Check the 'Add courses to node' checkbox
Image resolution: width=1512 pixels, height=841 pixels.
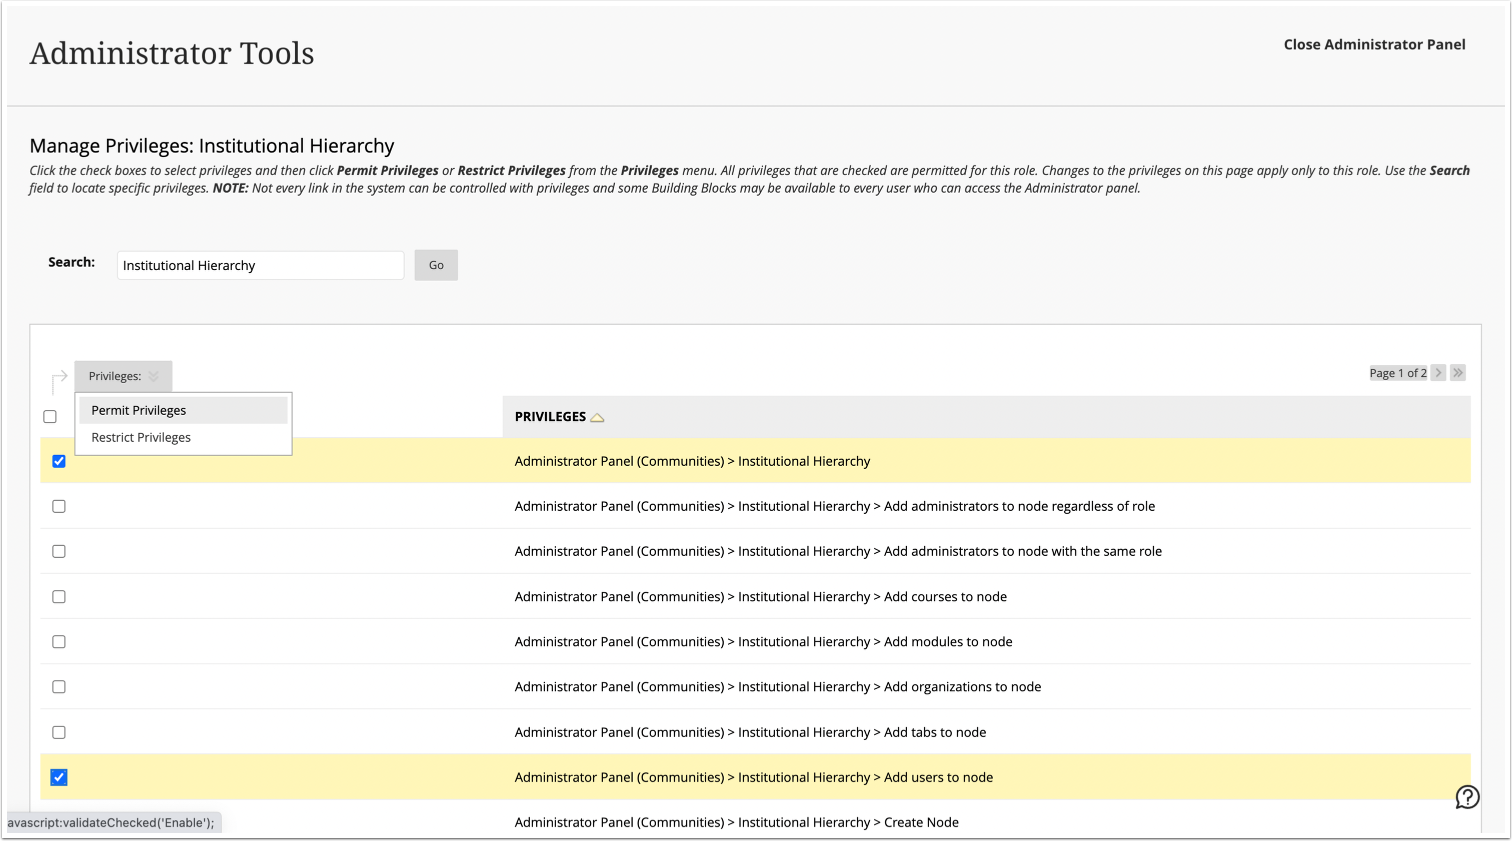59,597
